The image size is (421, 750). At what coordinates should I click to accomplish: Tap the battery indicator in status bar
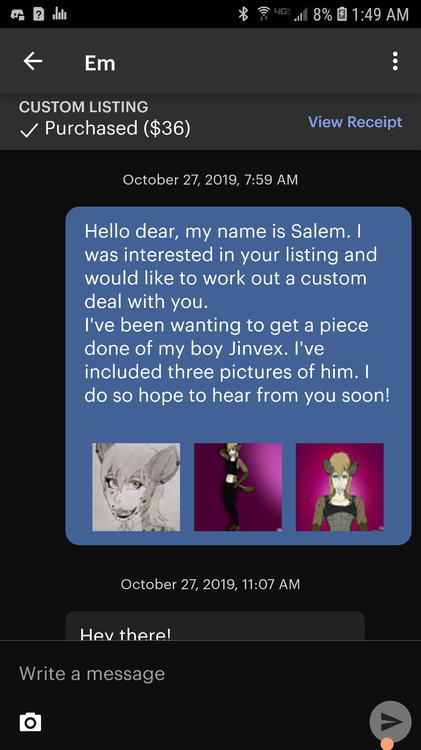coord(342,14)
